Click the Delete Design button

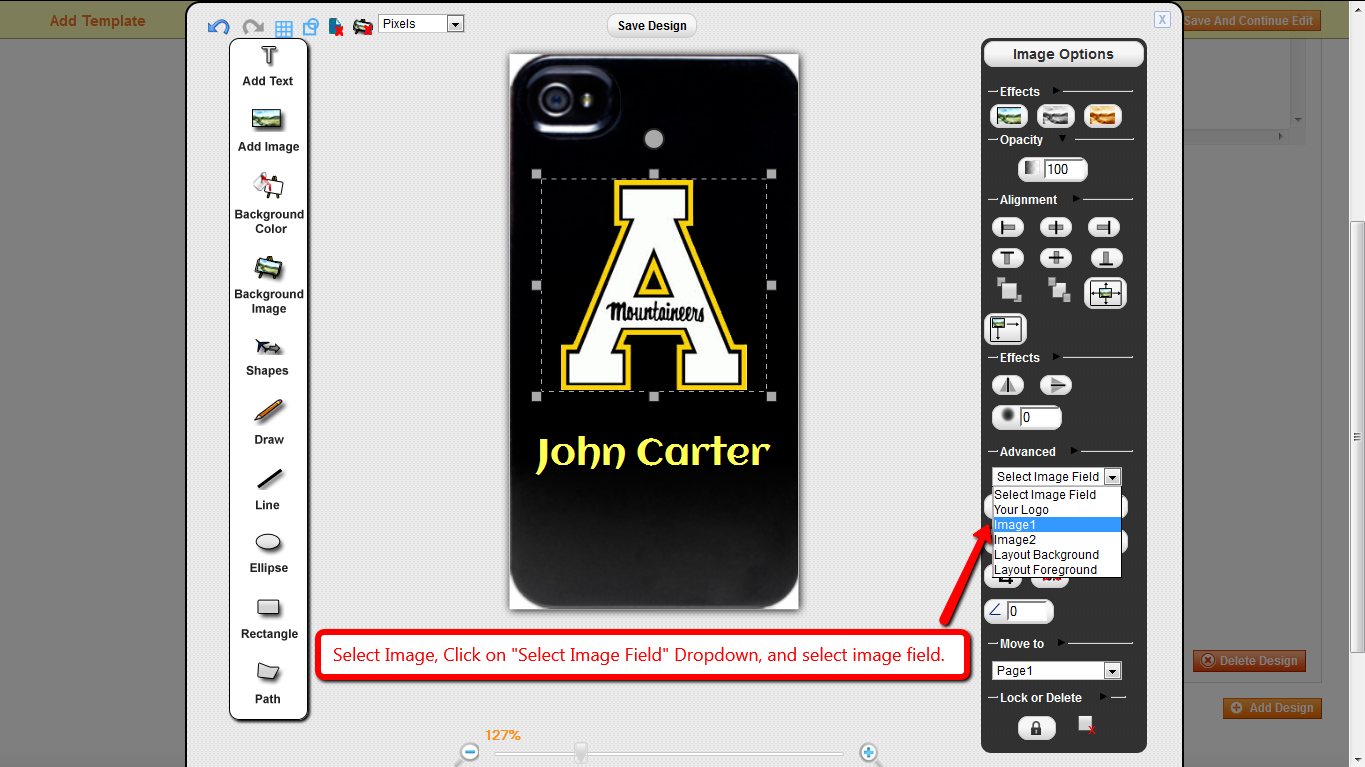tap(1249, 661)
